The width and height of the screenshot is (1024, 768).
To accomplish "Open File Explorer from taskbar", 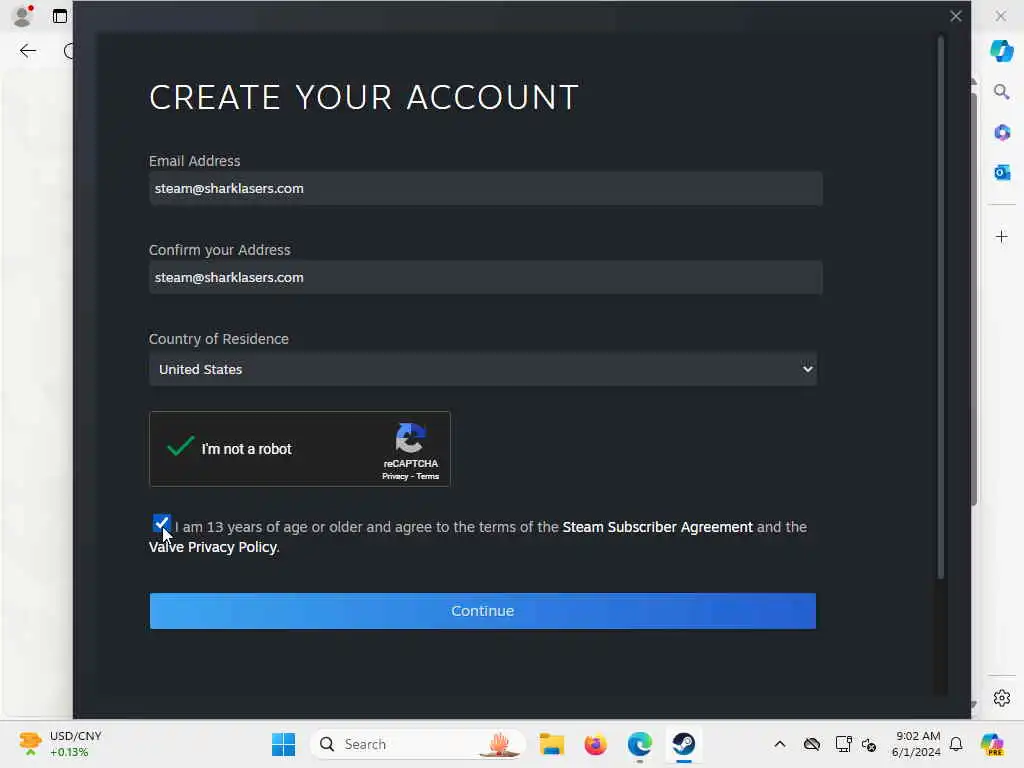I will [552, 744].
